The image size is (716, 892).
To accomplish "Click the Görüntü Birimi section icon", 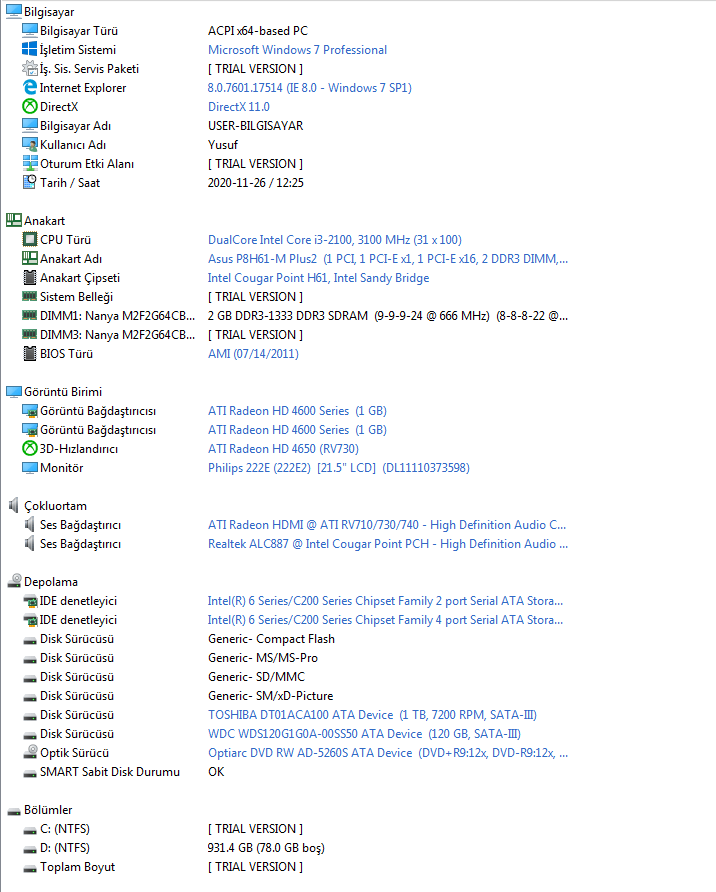I will [x=14, y=391].
